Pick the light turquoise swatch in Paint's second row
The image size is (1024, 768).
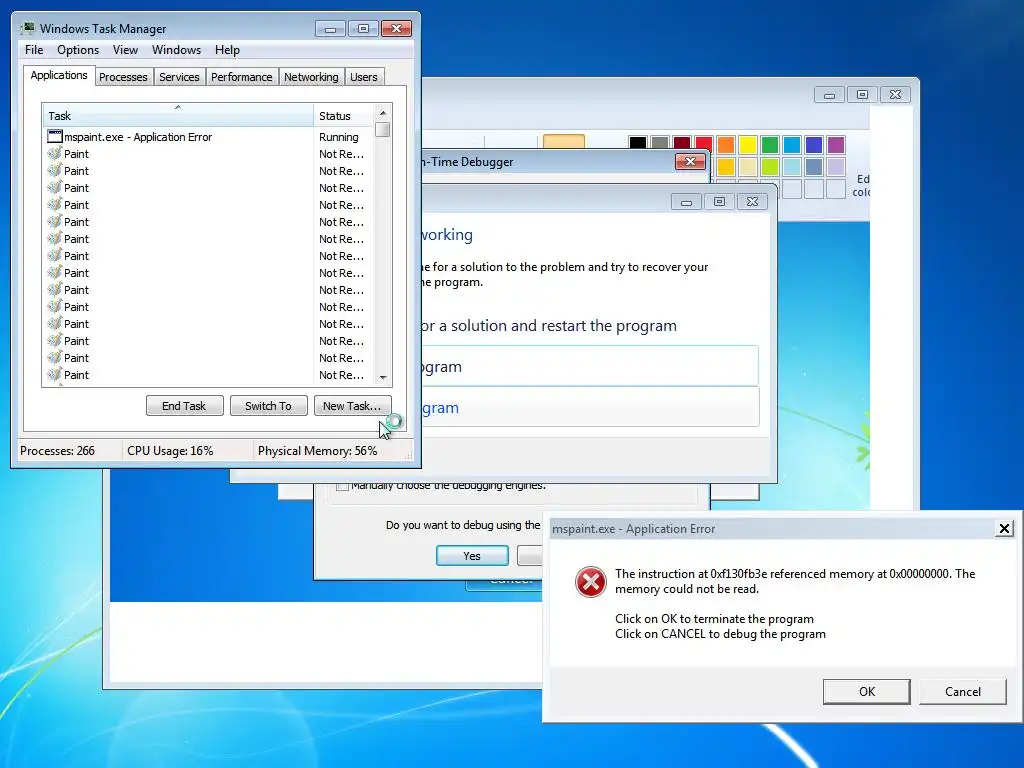(792, 167)
